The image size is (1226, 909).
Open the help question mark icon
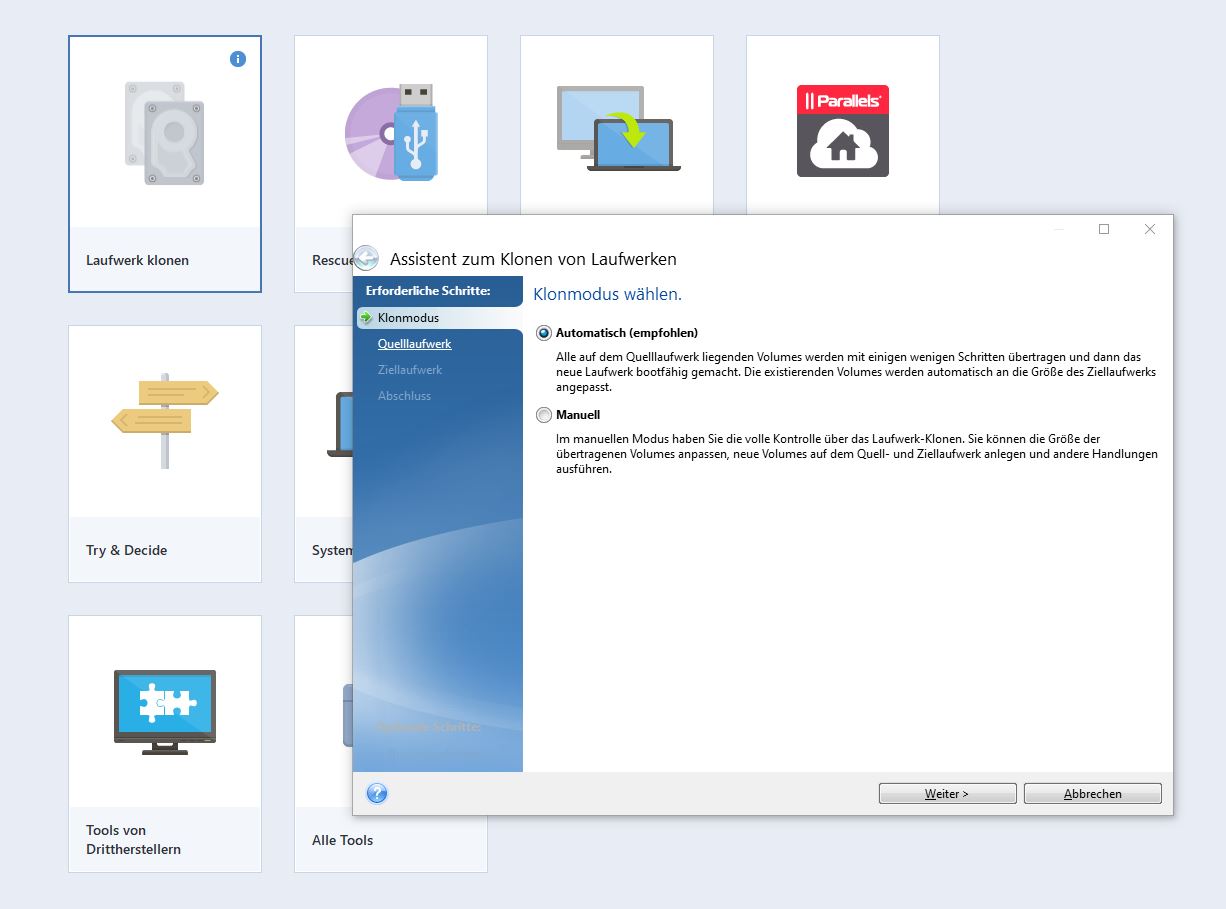coord(377,794)
